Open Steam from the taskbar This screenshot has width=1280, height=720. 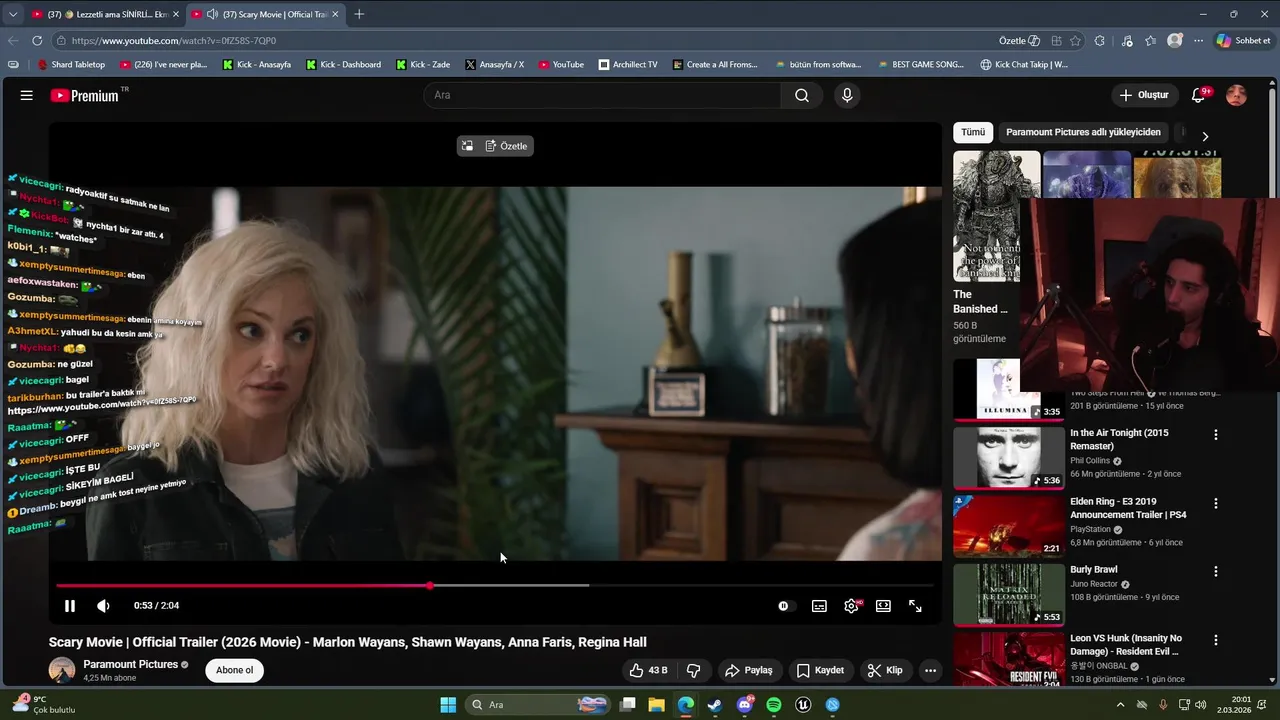click(715, 705)
